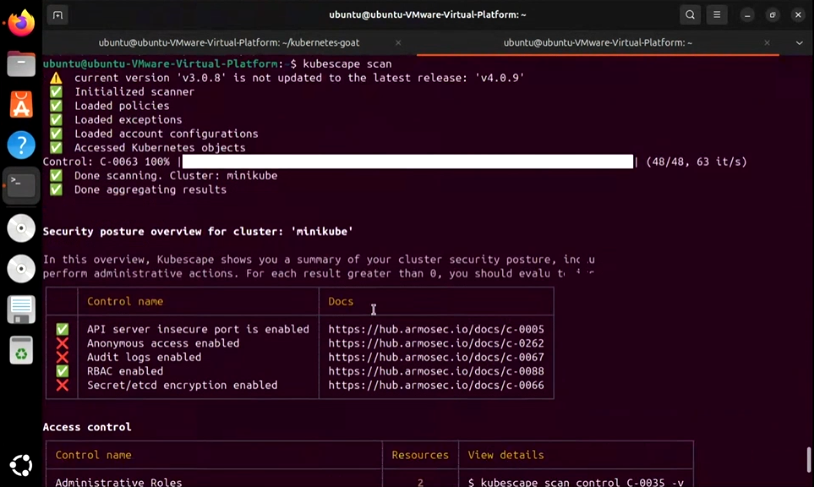Click check mark beside Done scanning
This screenshot has height=487, width=814.
click(56, 175)
